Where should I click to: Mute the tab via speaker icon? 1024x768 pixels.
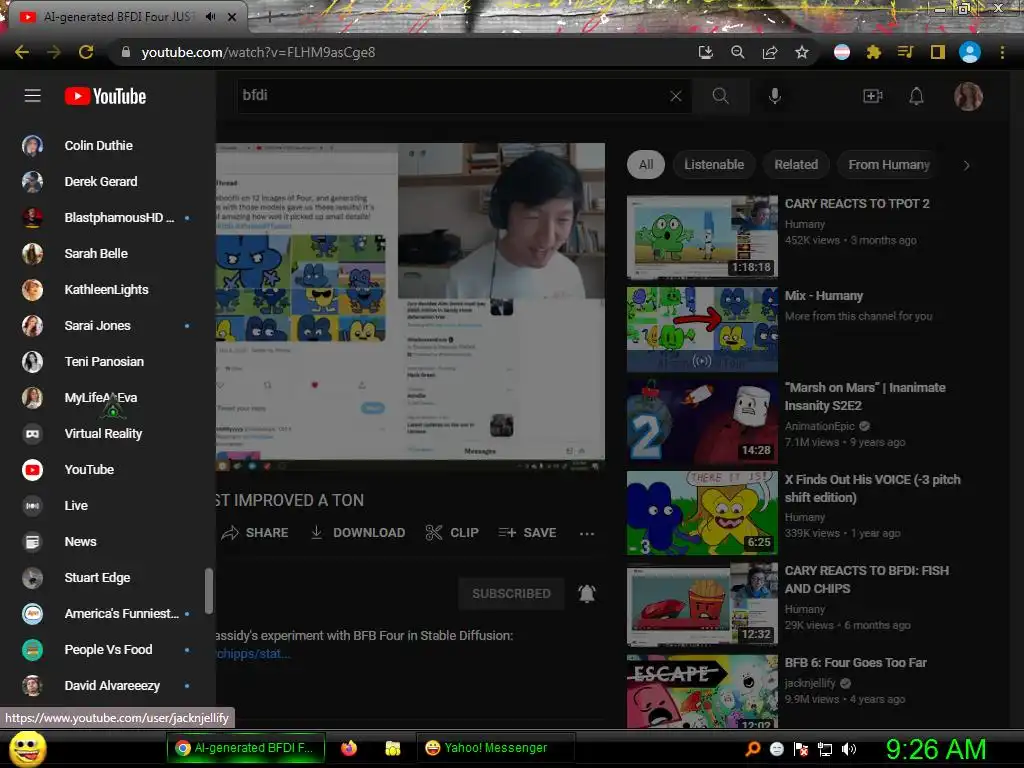[210, 16]
